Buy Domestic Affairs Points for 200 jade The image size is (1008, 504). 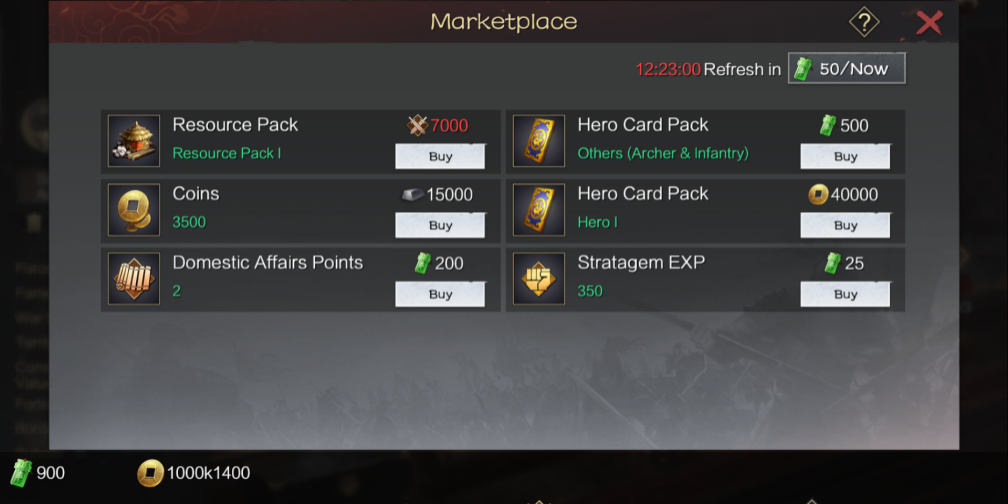[x=440, y=294]
